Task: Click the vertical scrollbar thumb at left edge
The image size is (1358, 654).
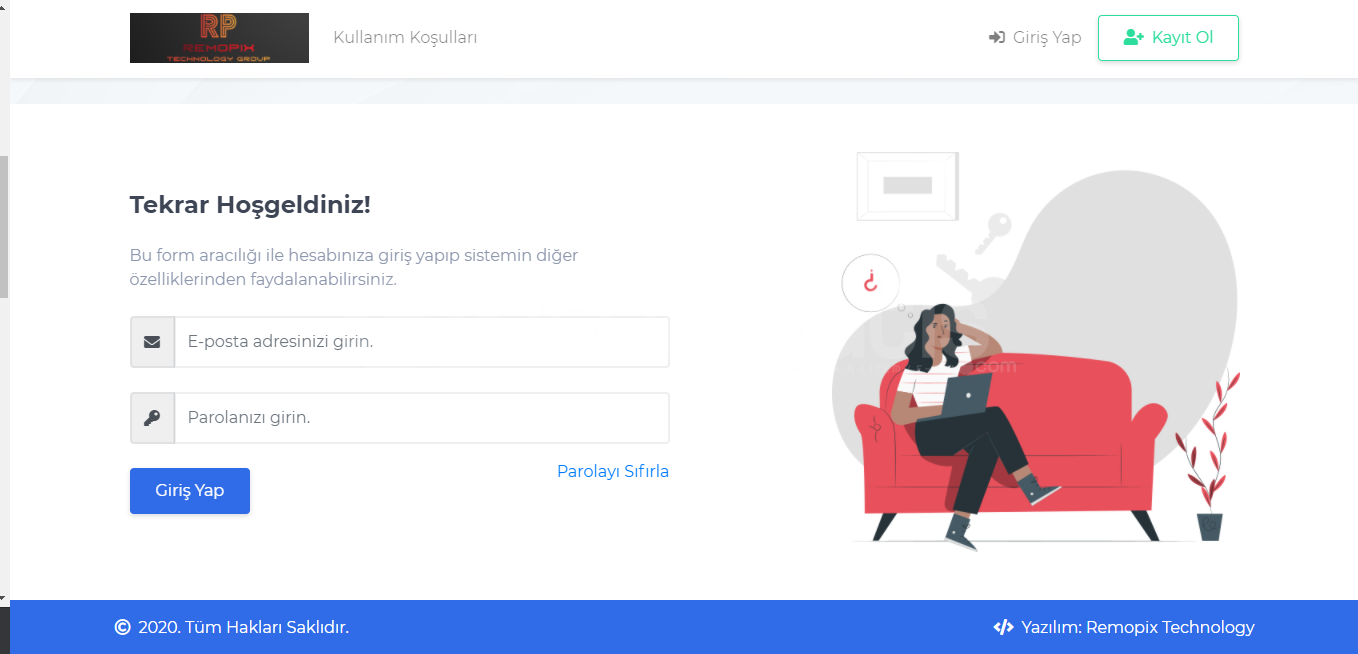Action: 4,226
